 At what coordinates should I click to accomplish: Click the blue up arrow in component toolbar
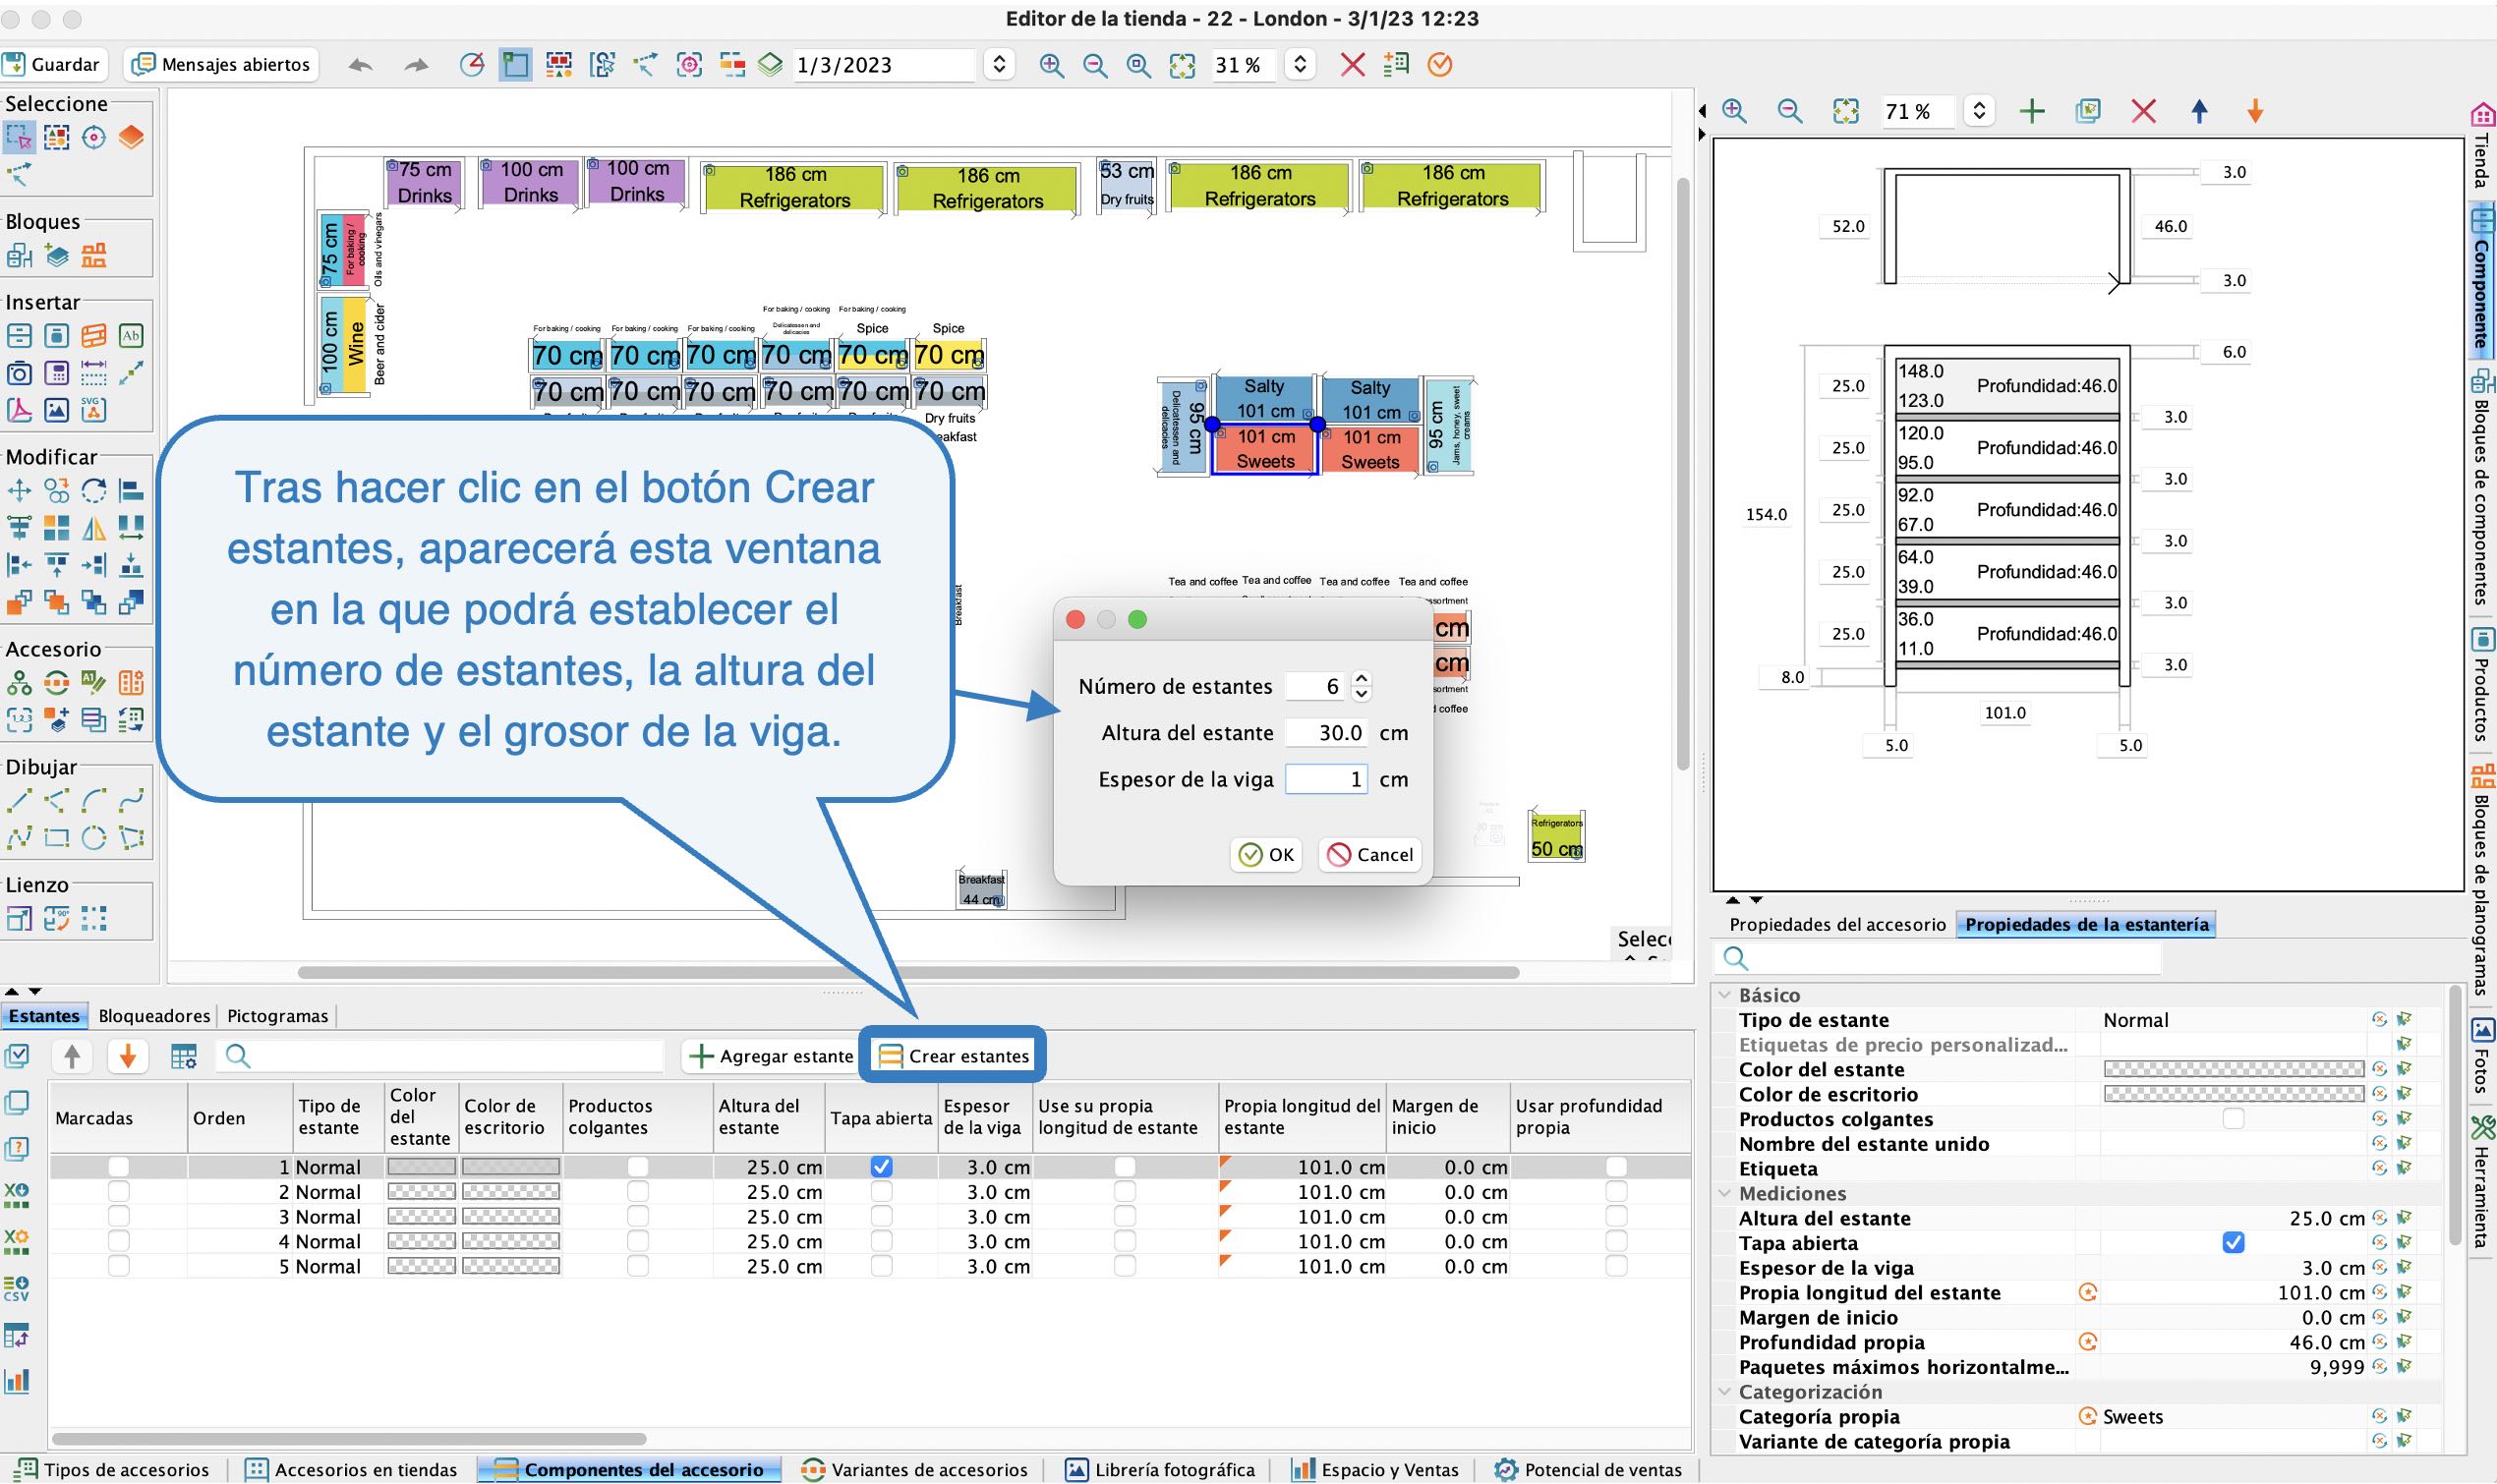point(2199,112)
